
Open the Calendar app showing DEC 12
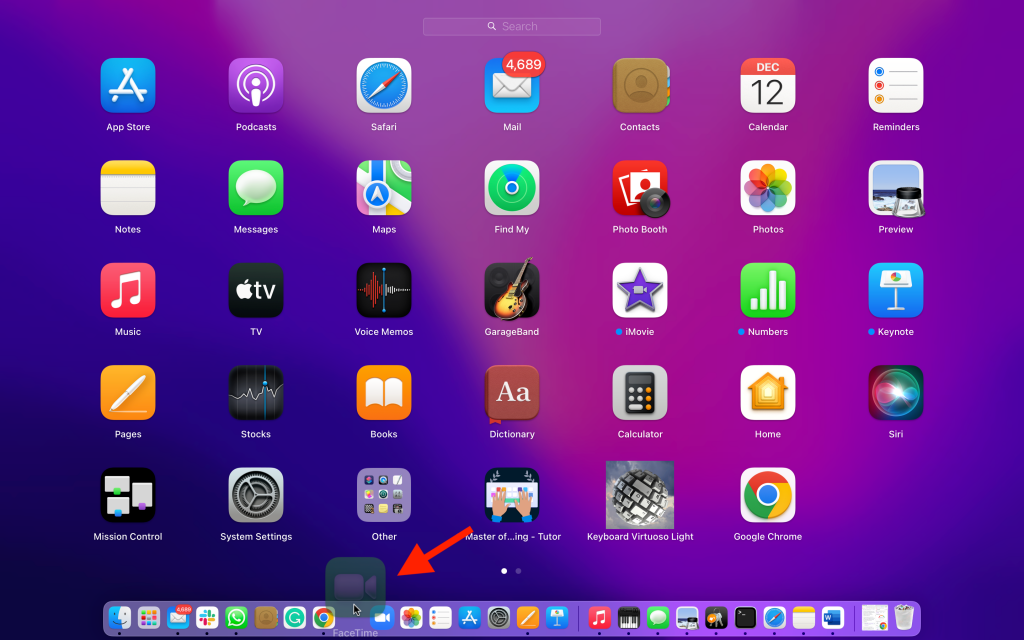click(768, 86)
